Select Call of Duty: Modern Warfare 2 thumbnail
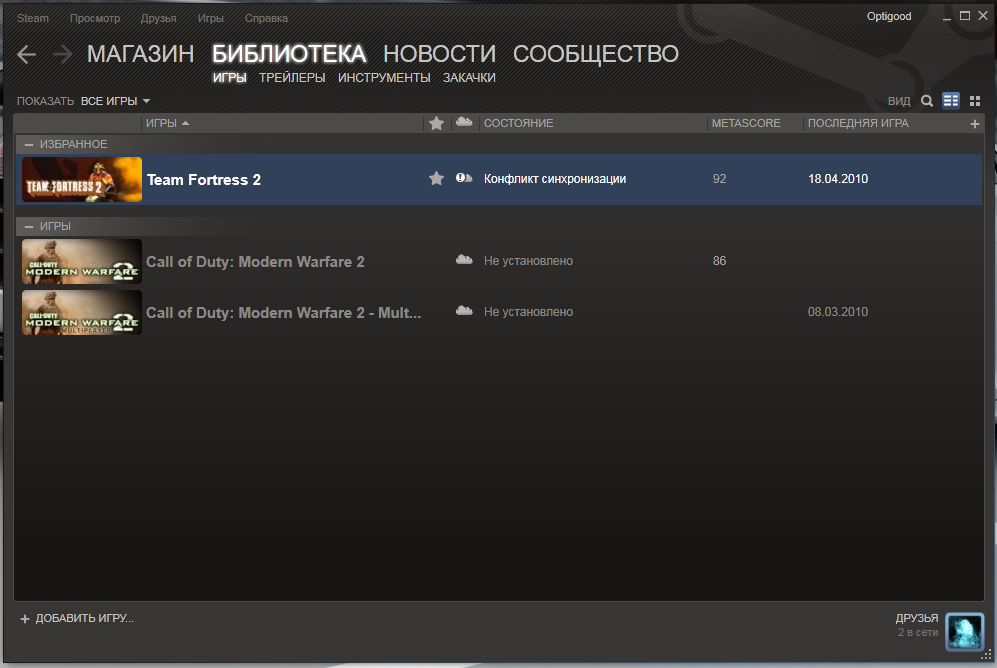The image size is (997, 668). pos(82,261)
